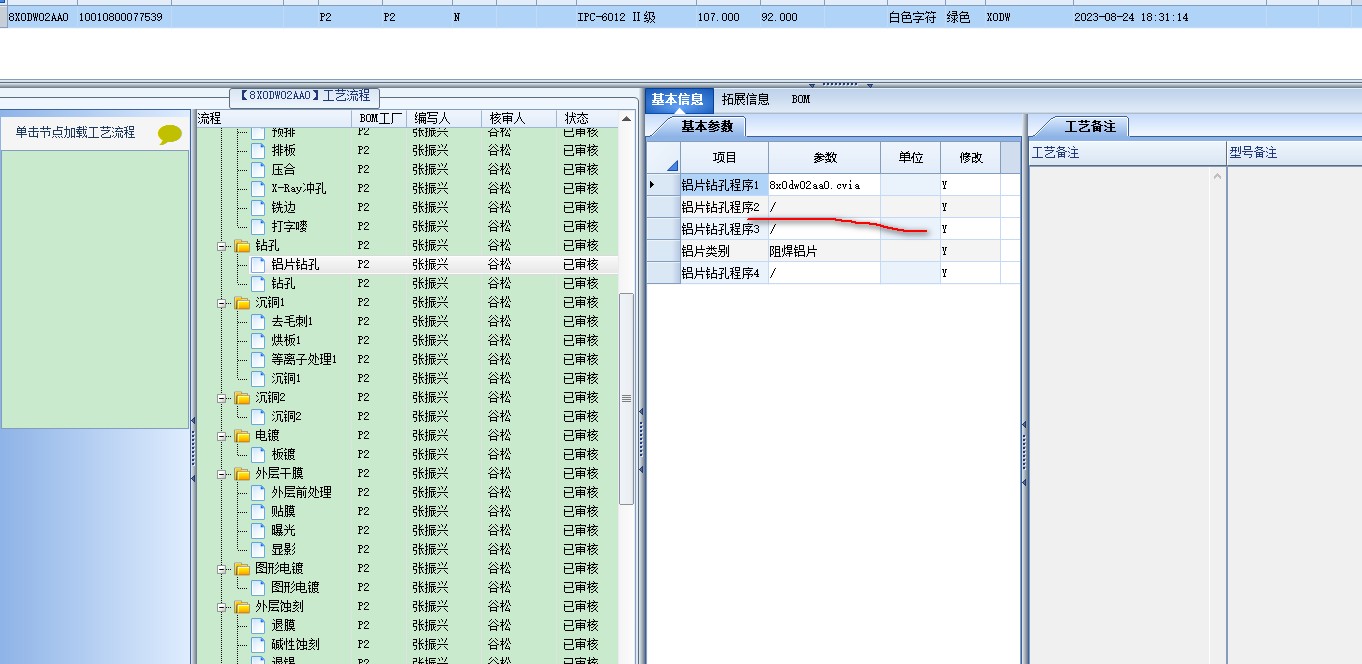Viewport: 1362px width, 664px height.
Task: Click the yellow folder icon of 图形电镀
Action: (x=242, y=568)
